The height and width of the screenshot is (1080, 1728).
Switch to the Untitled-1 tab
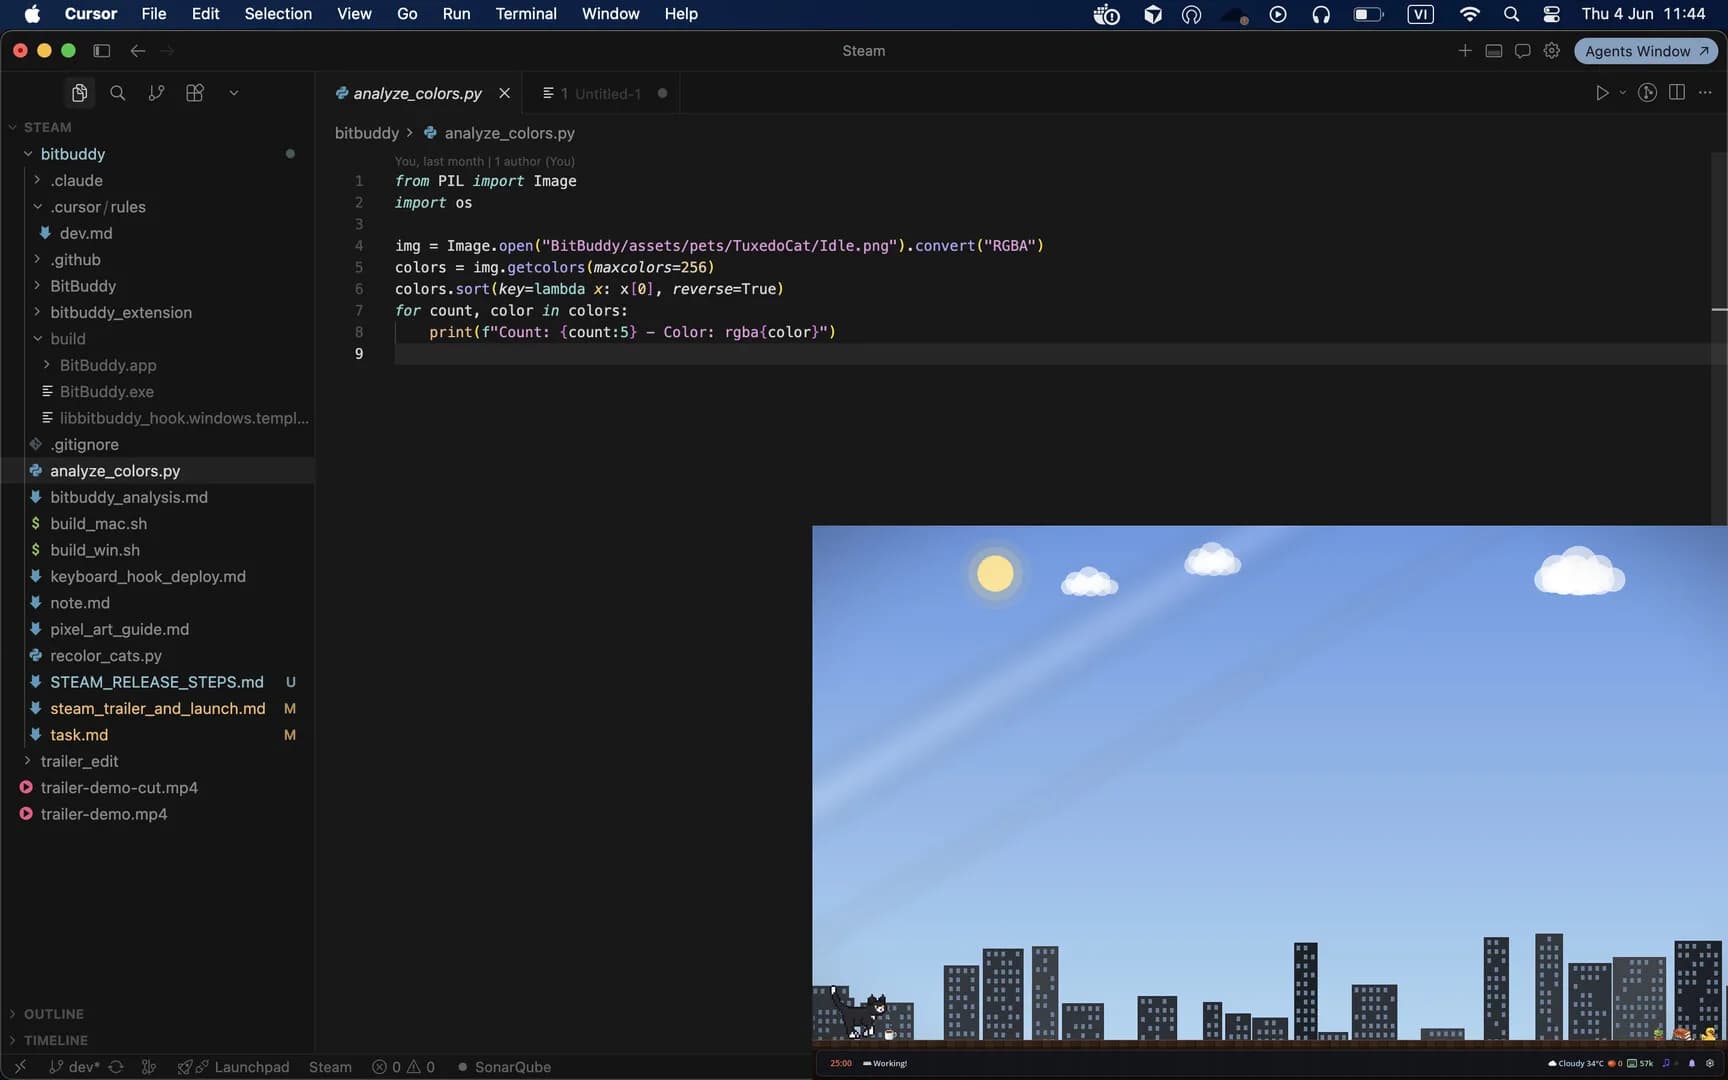[x=599, y=94]
